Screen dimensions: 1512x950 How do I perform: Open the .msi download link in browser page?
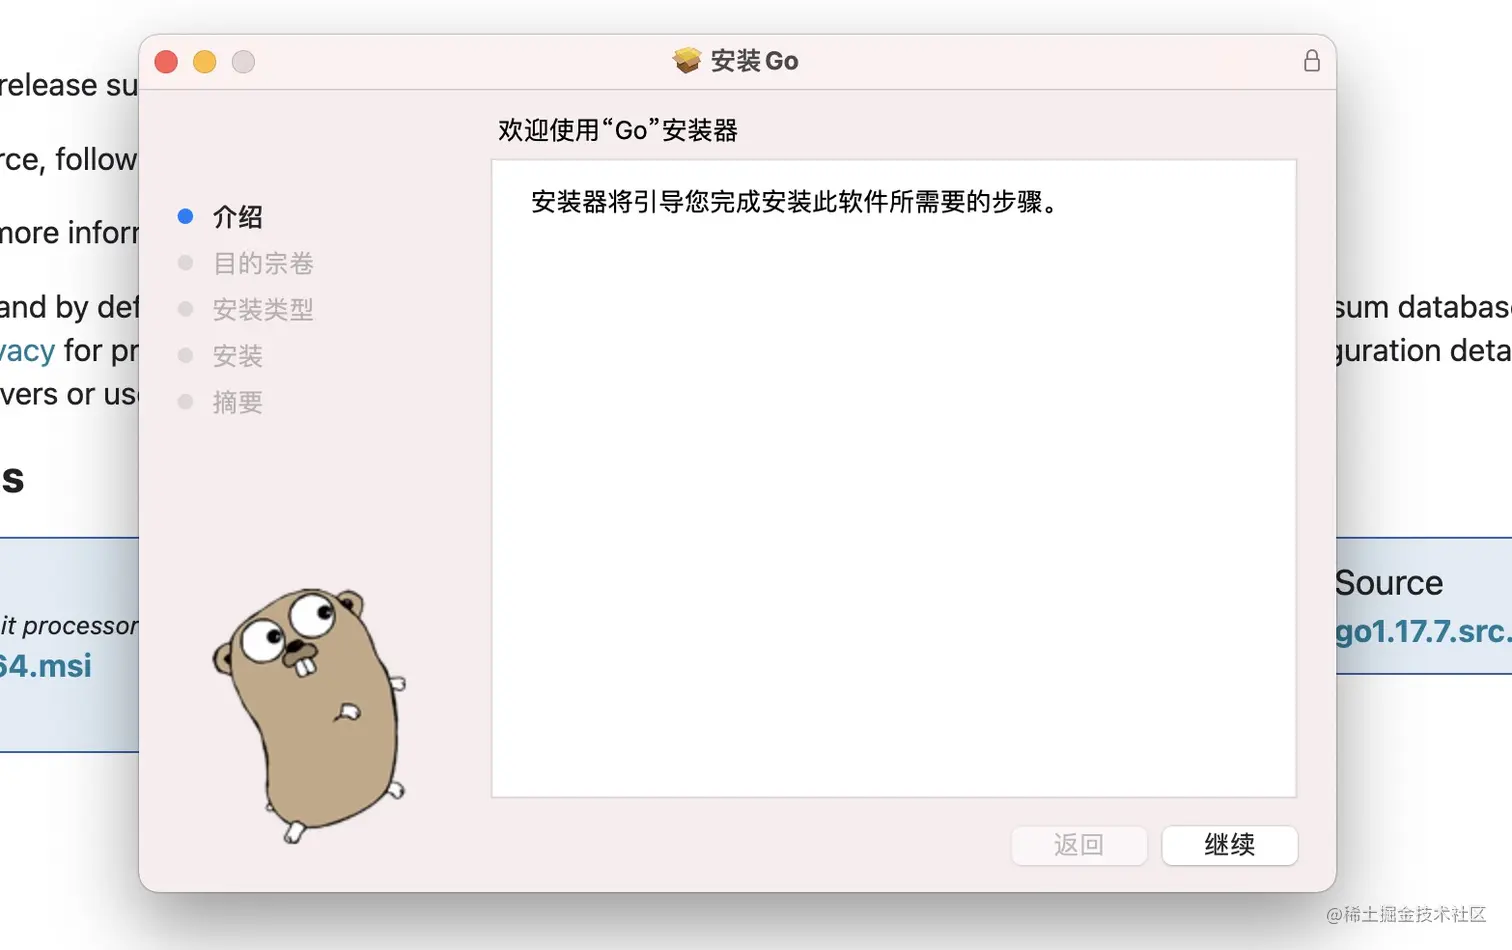click(46, 666)
